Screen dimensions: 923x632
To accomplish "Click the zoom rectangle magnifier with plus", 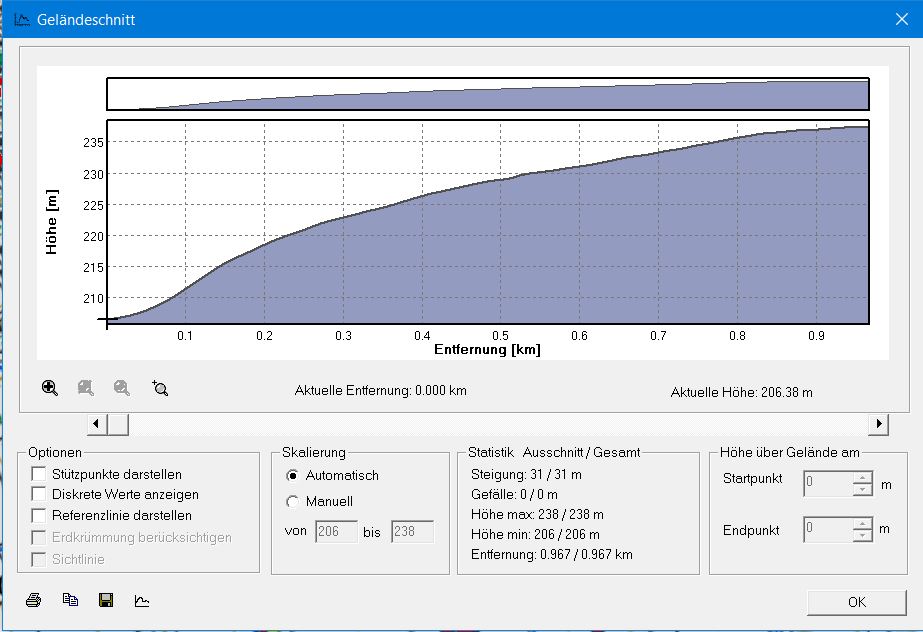I will point(159,388).
